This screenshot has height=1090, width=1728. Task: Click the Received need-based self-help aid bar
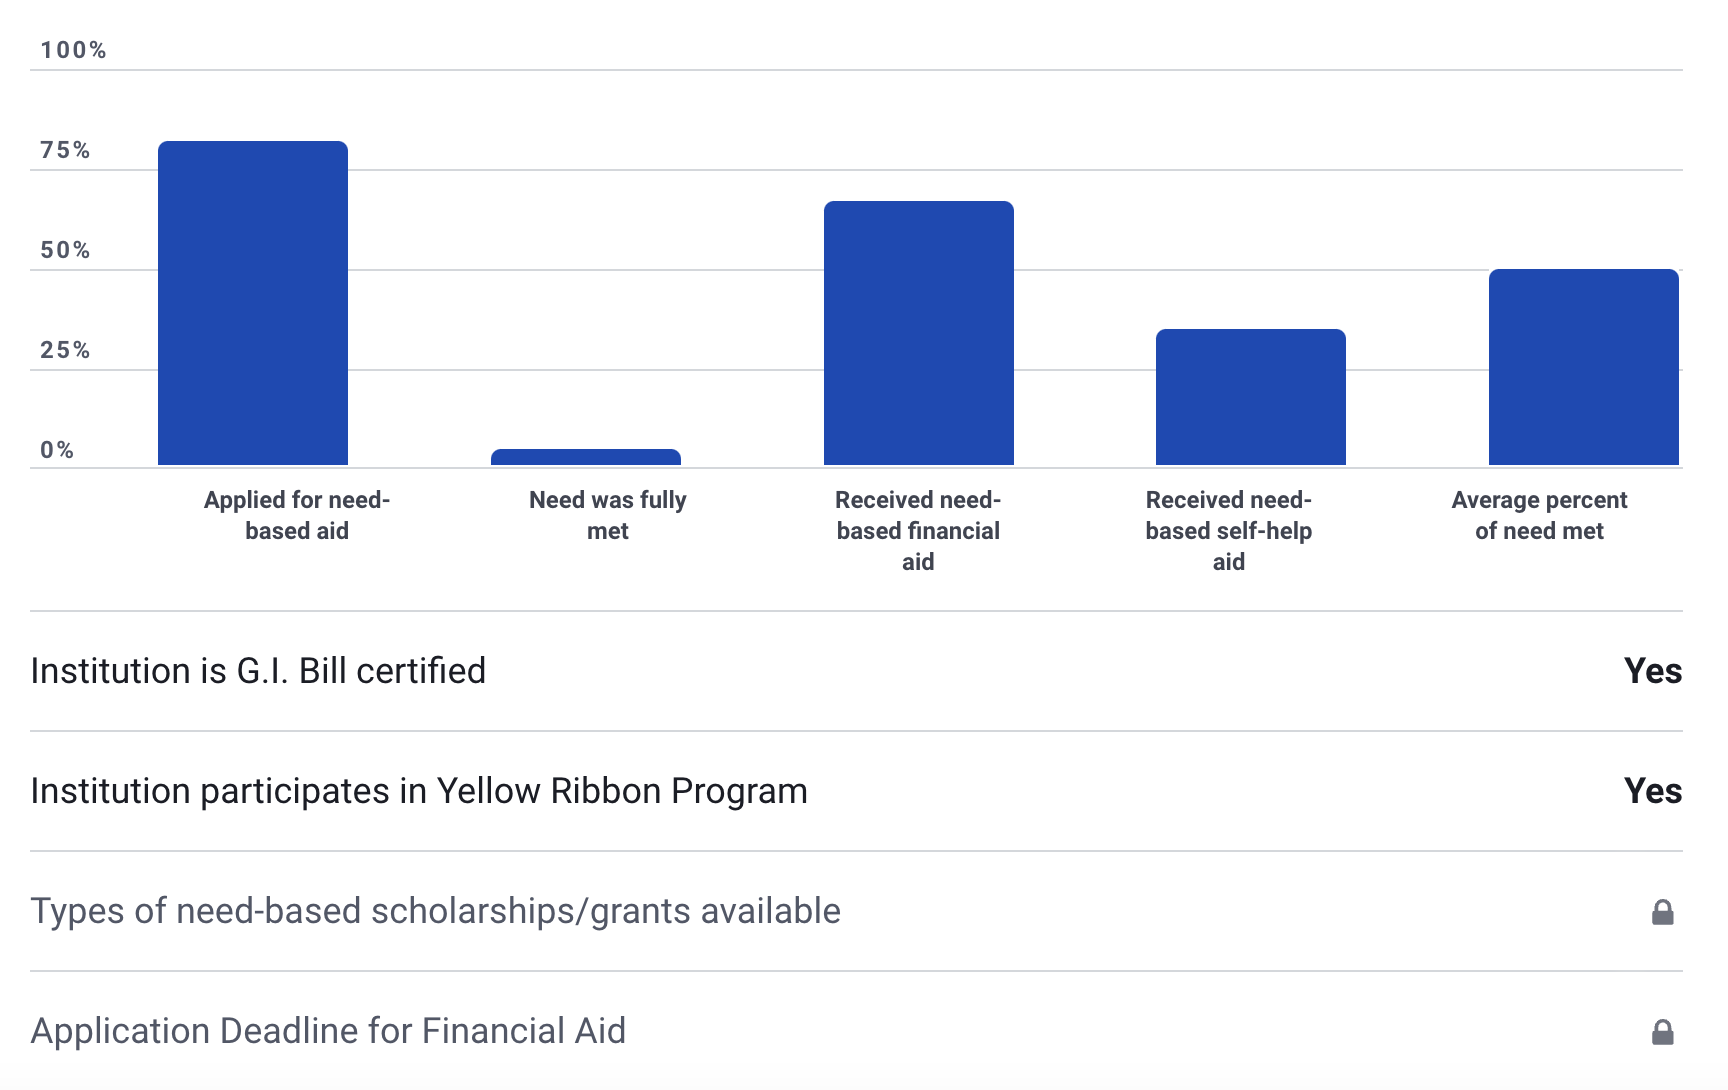[1250, 397]
